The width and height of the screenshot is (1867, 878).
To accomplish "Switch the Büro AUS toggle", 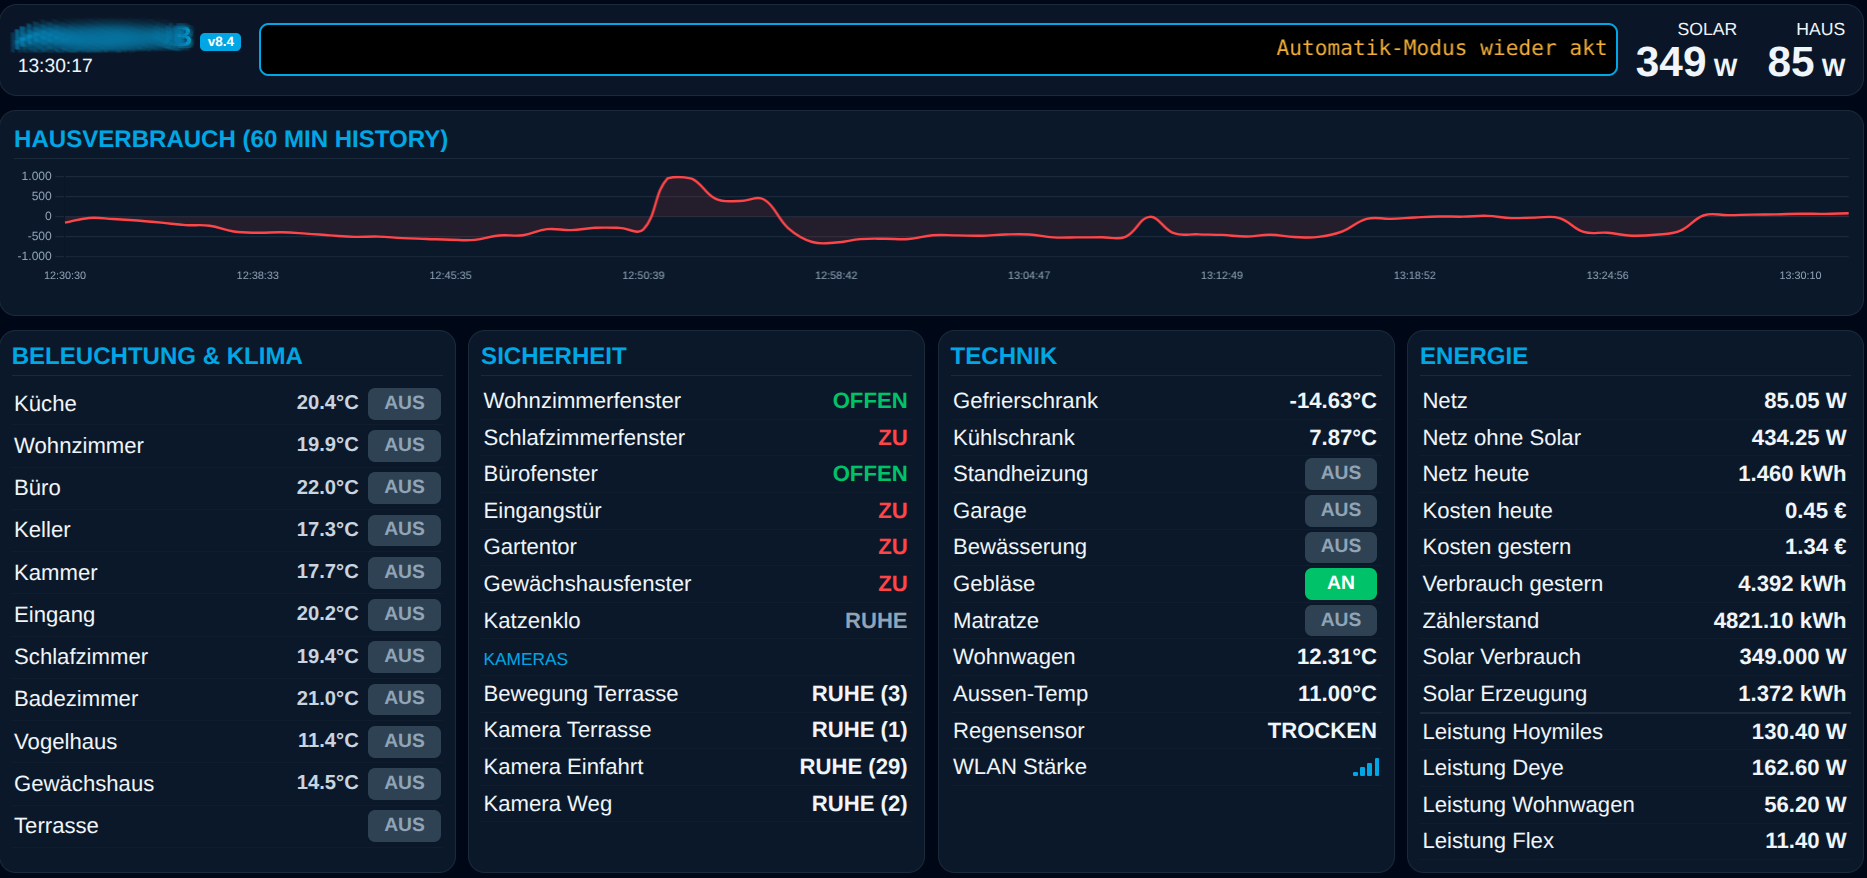I will point(404,487).
